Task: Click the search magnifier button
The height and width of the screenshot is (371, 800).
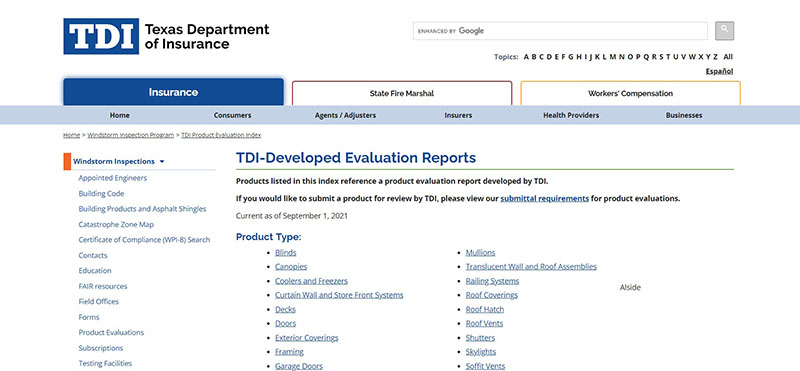Action: 724,31
